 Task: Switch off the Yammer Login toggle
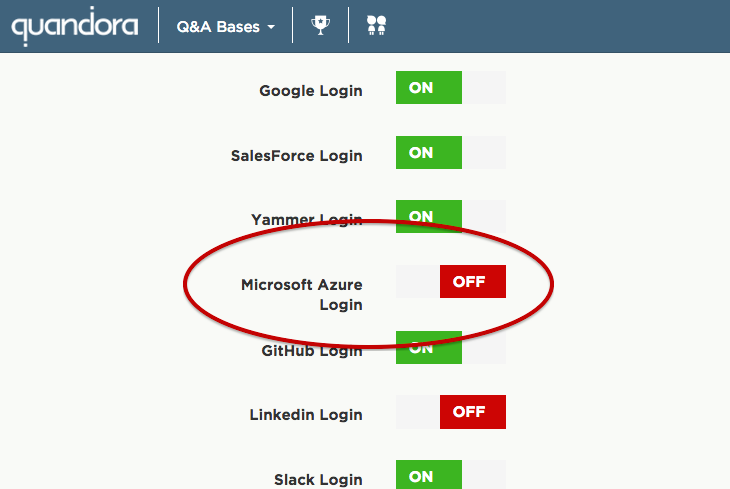[451, 217]
